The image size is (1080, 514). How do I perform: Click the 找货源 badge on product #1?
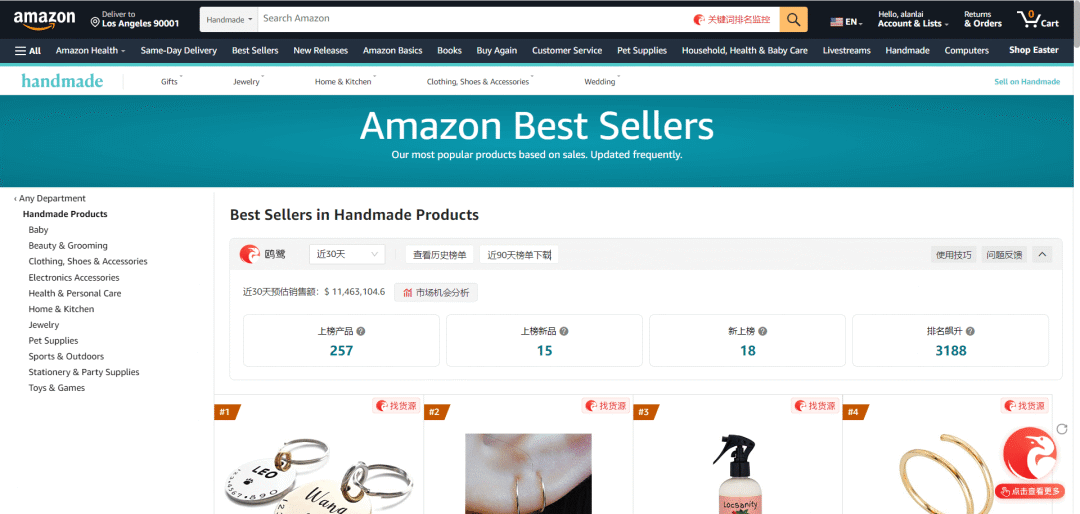coord(397,406)
